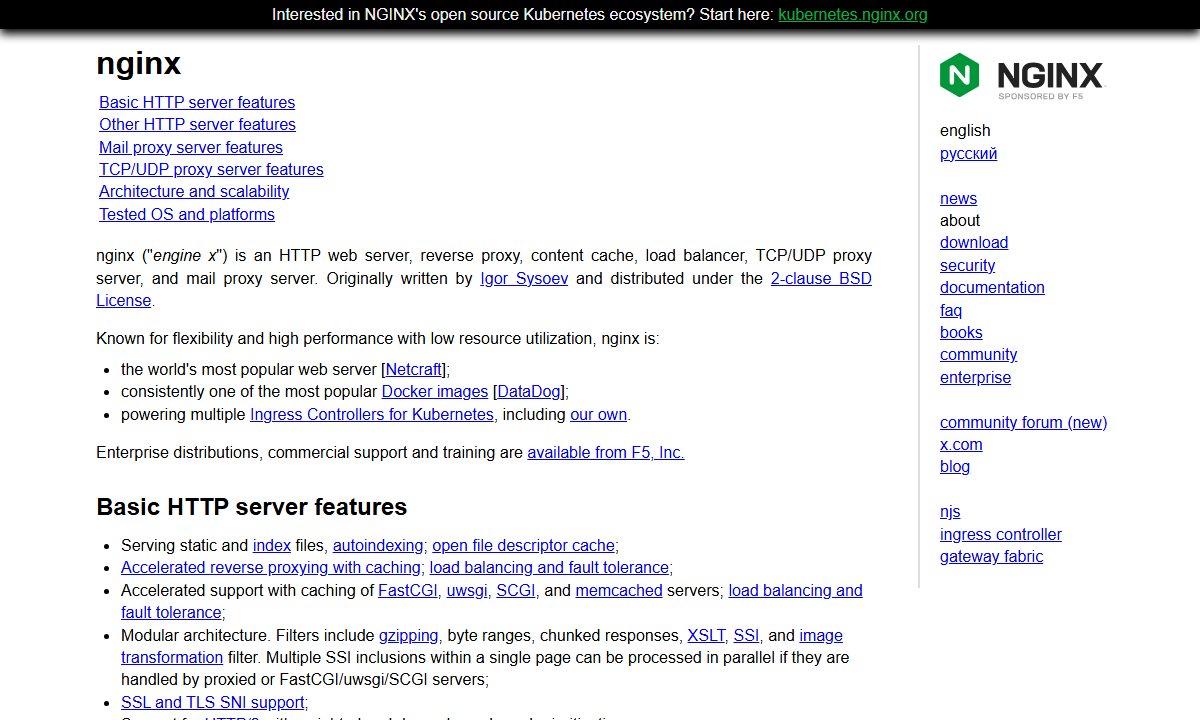1200x720 pixels.
Task: Jump to Other HTTP server features
Action: click(197, 124)
